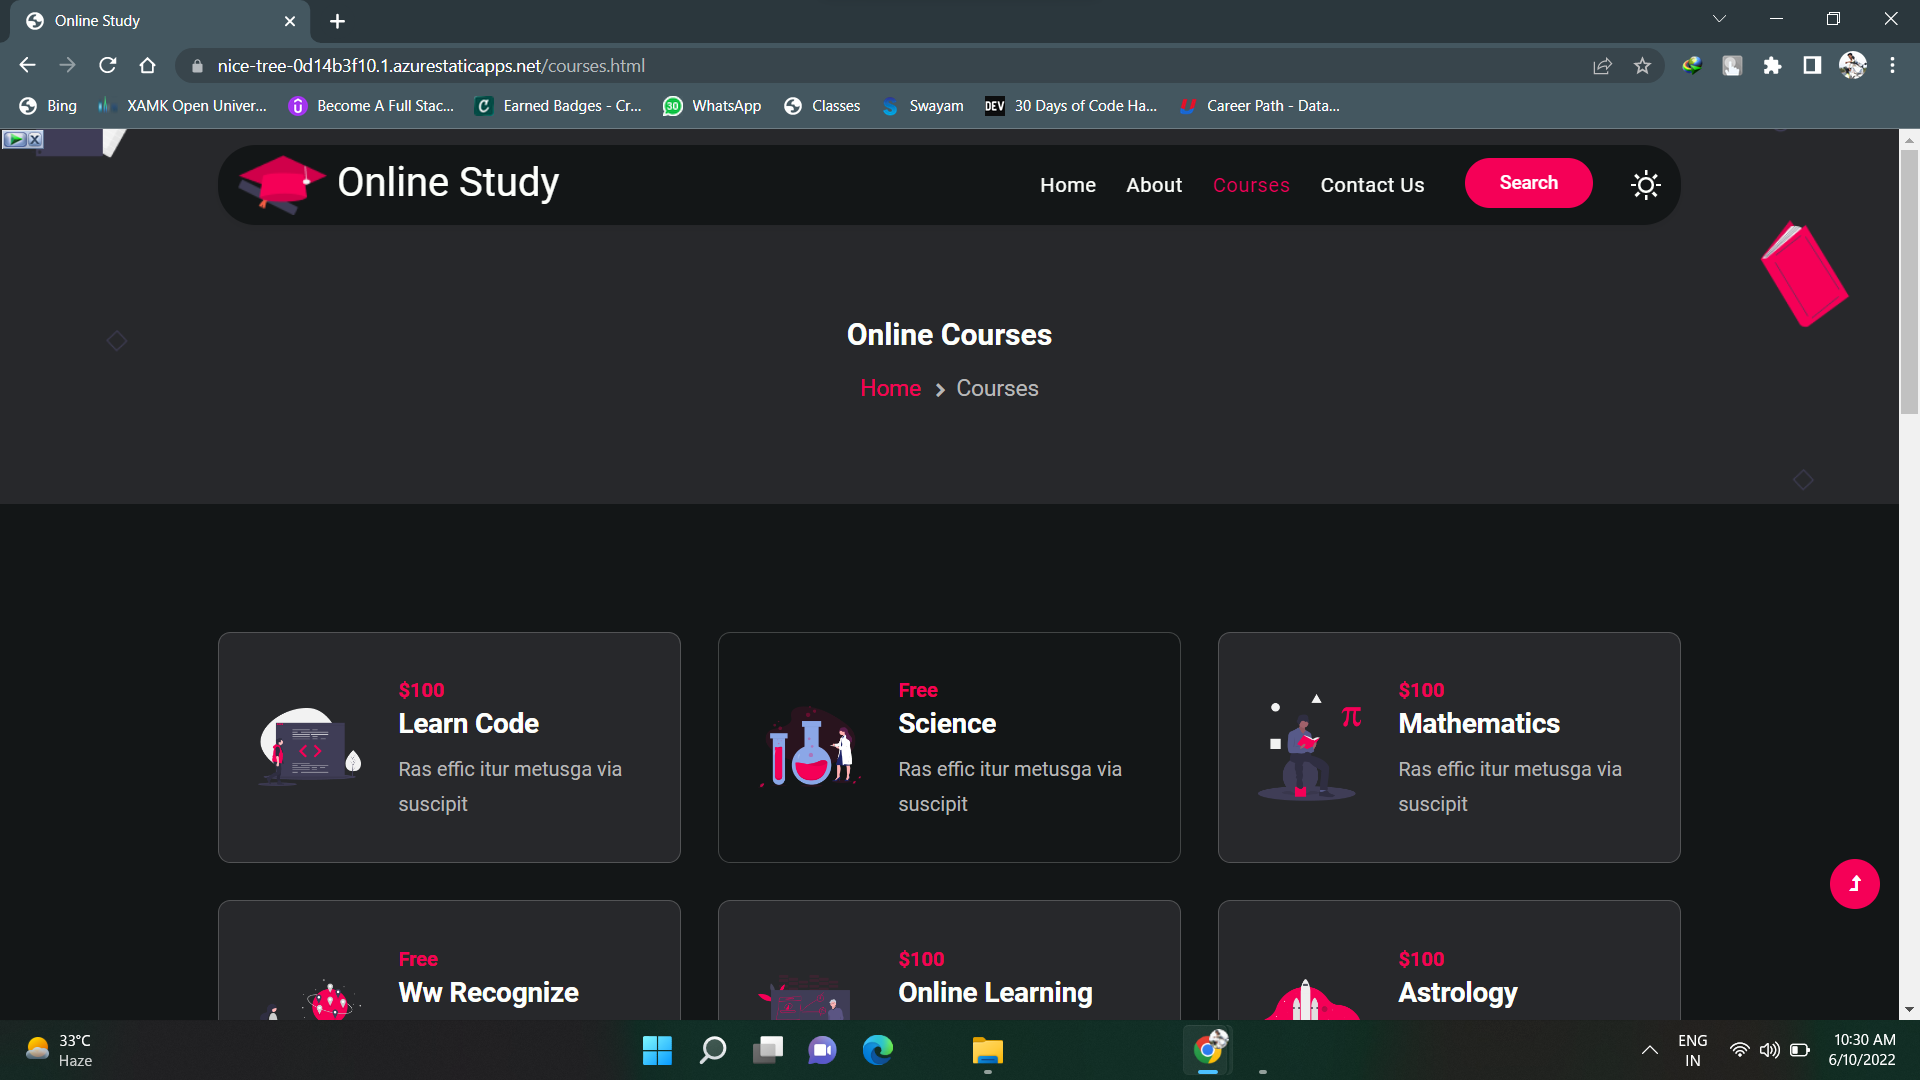Share this page icon
The image size is (1920, 1080).
point(1602,66)
